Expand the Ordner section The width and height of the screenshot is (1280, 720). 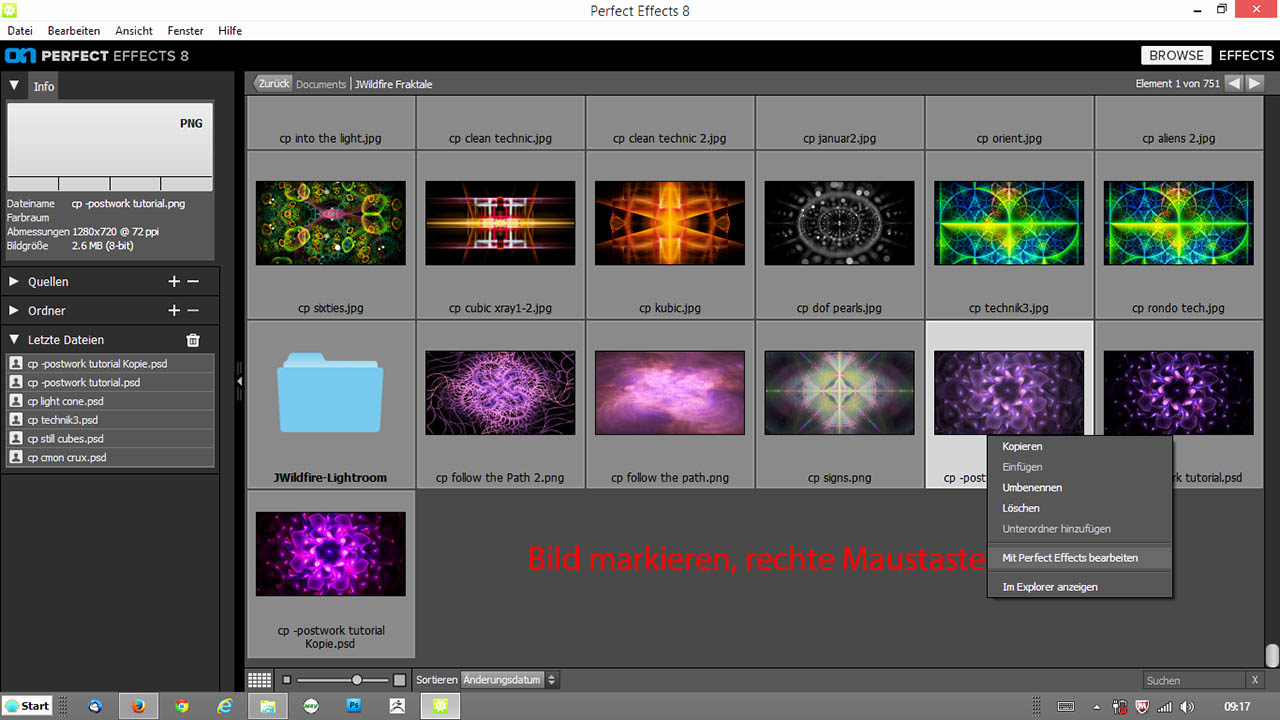pos(14,311)
